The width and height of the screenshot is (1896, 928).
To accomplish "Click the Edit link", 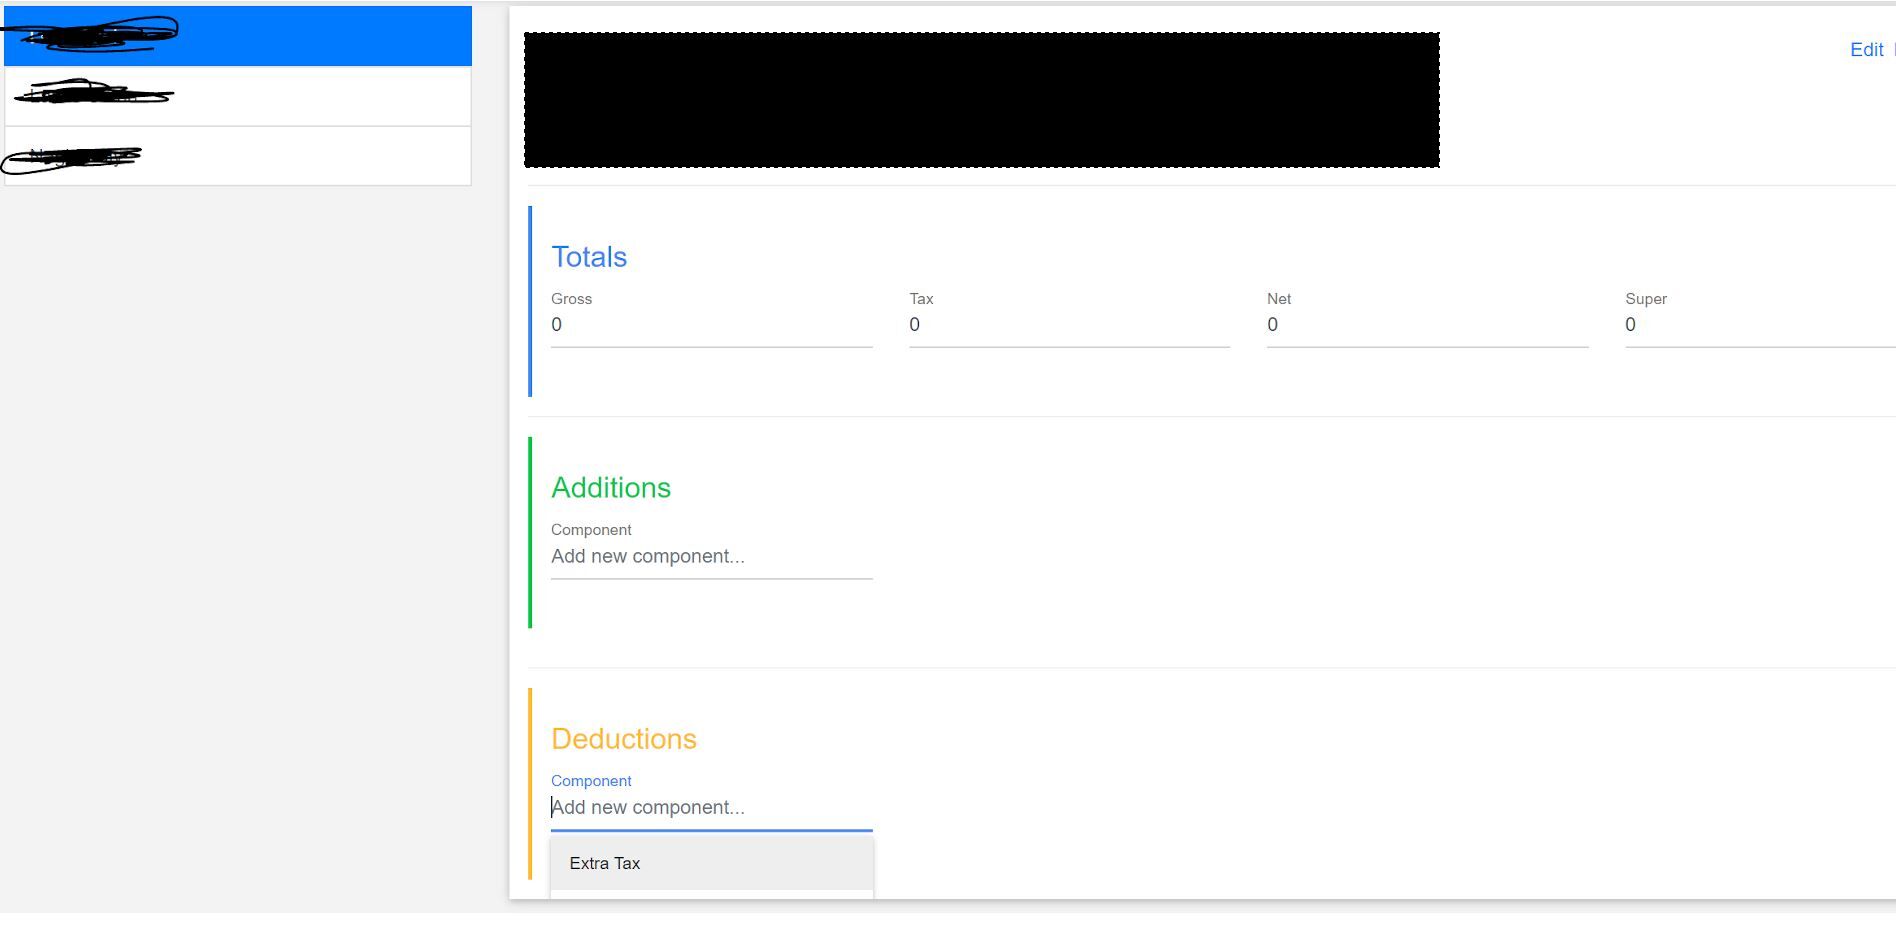I will point(1866,50).
